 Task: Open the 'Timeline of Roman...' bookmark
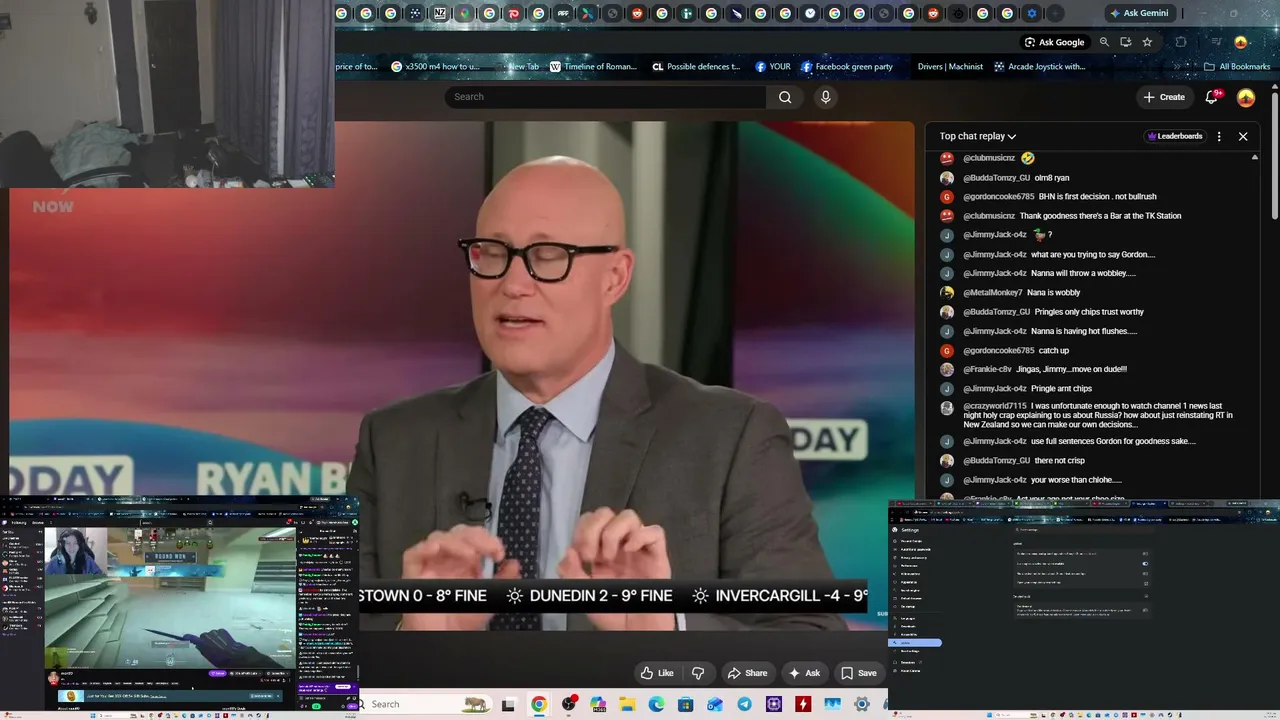coord(593,67)
